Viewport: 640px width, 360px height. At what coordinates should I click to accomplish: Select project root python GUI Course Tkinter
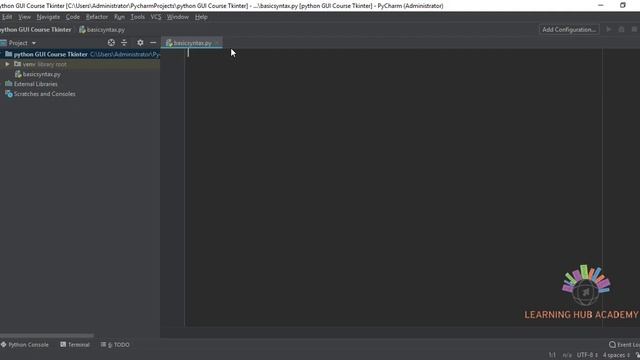tap(51, 54)
